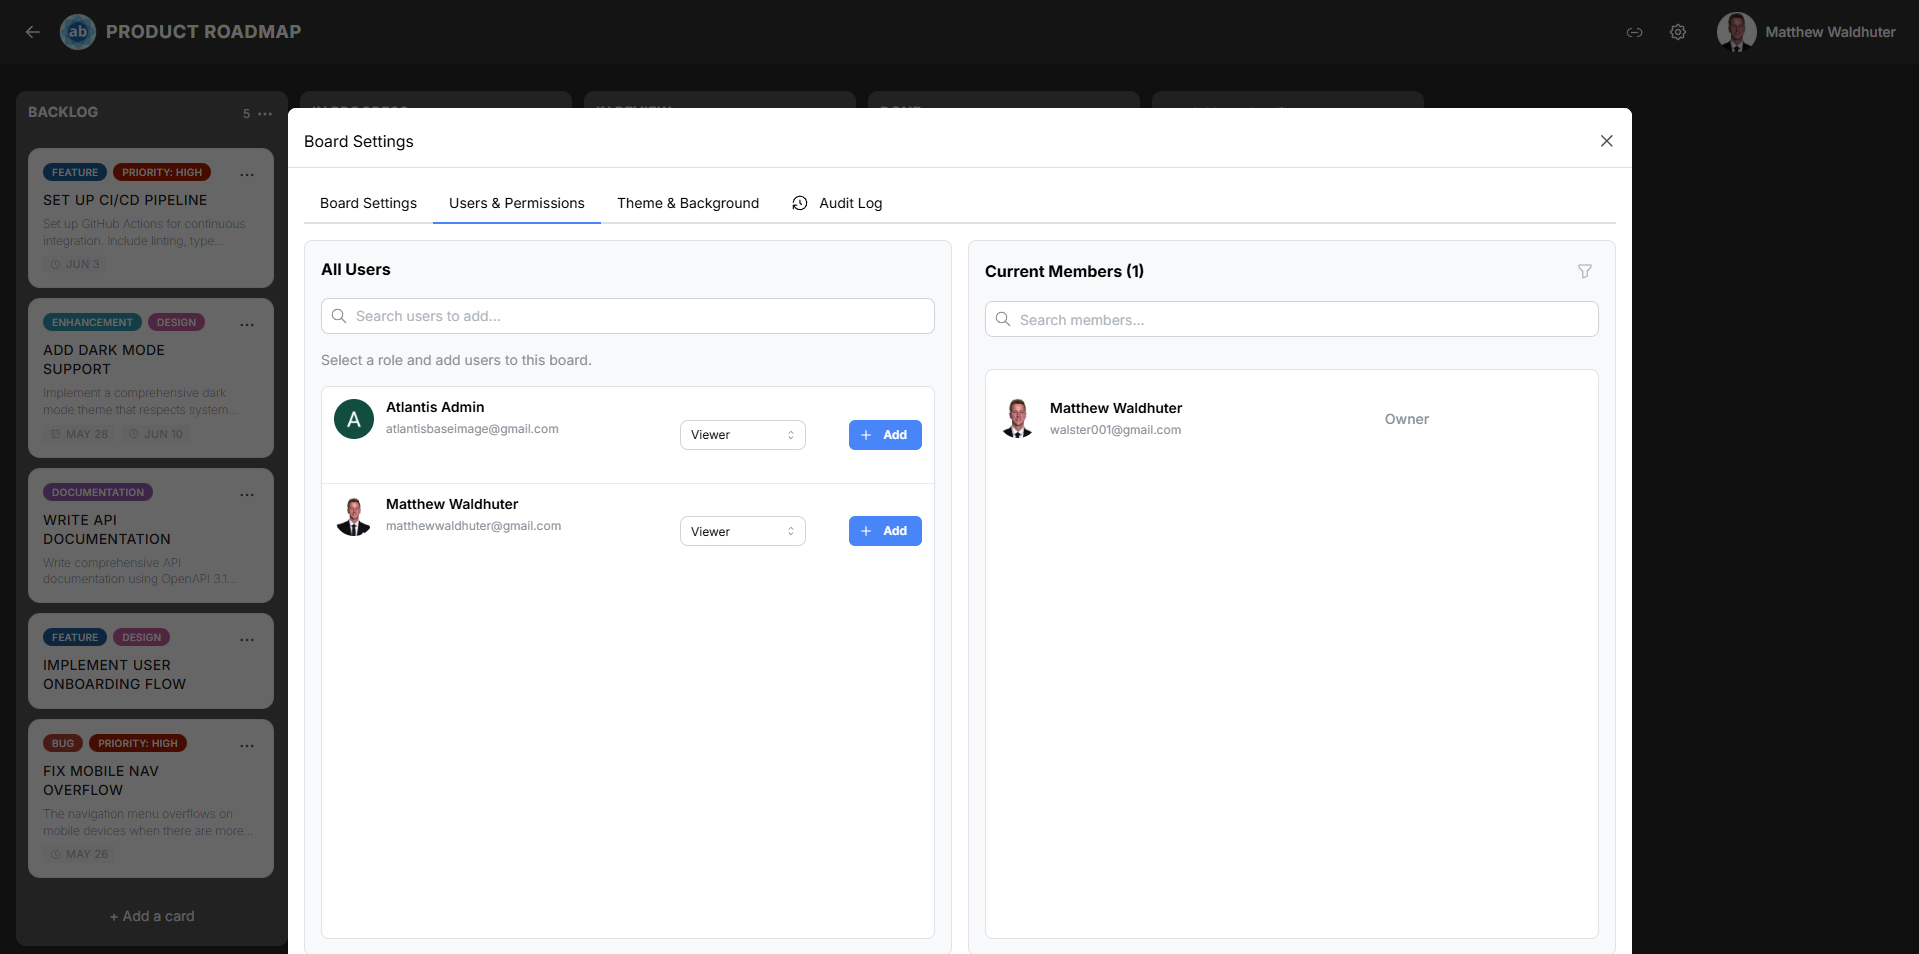Click the MAY 28 start date
1919x954 pixels.
click(80, 434)
